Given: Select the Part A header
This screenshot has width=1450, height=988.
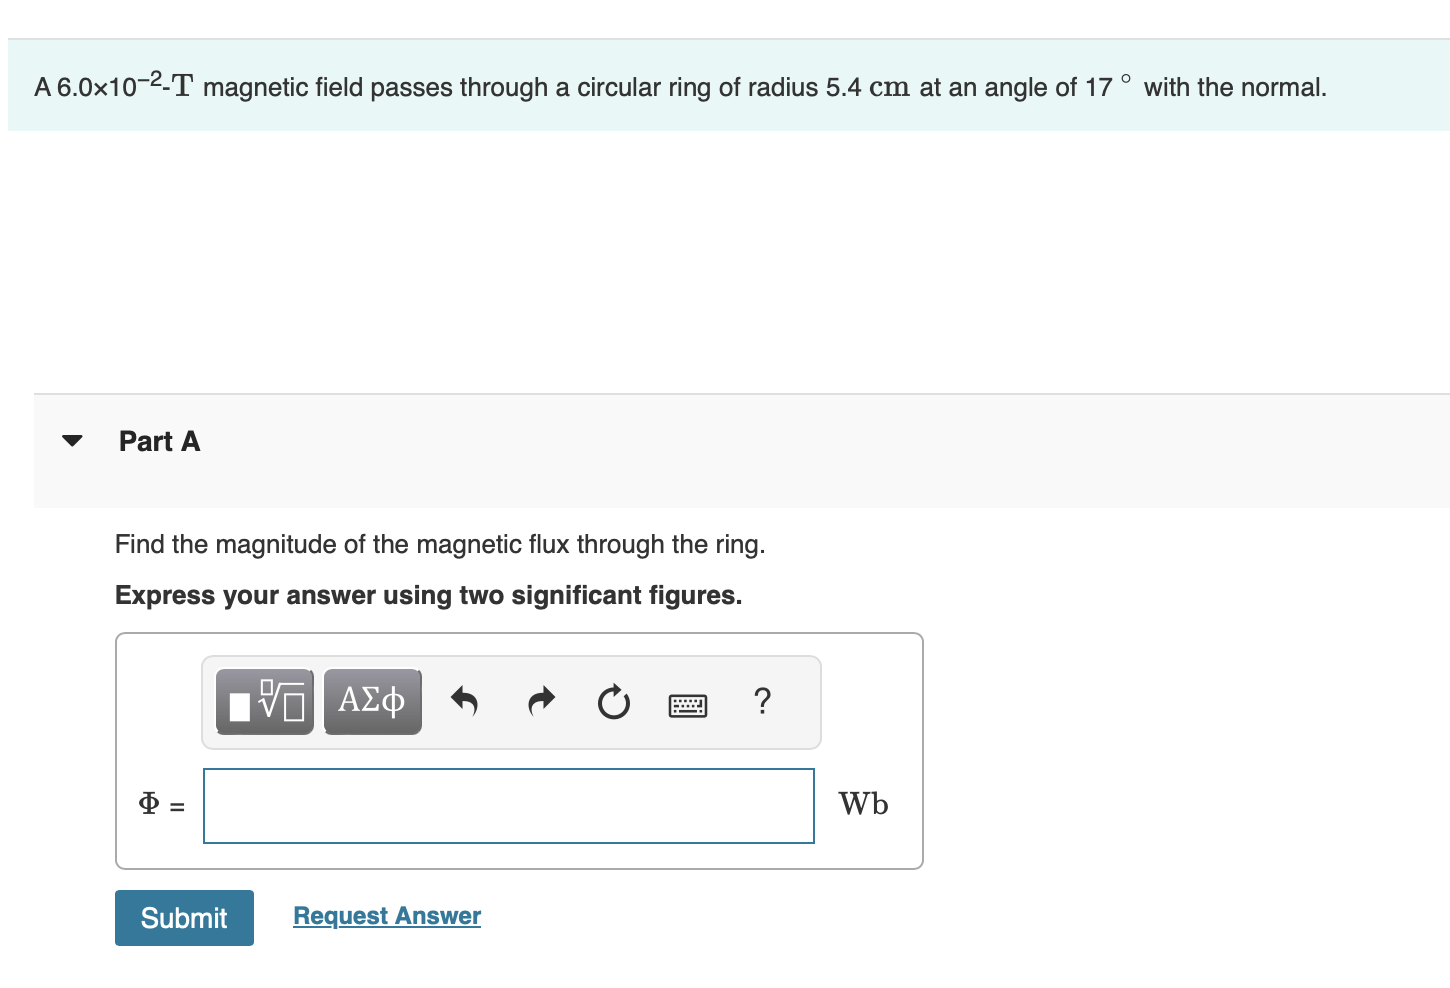Looking at the screenshot, I should click(159, 440).
